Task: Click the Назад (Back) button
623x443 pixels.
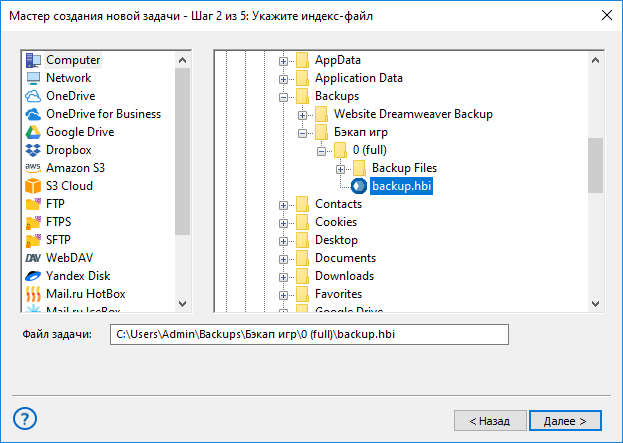Action: coord(490,419)
